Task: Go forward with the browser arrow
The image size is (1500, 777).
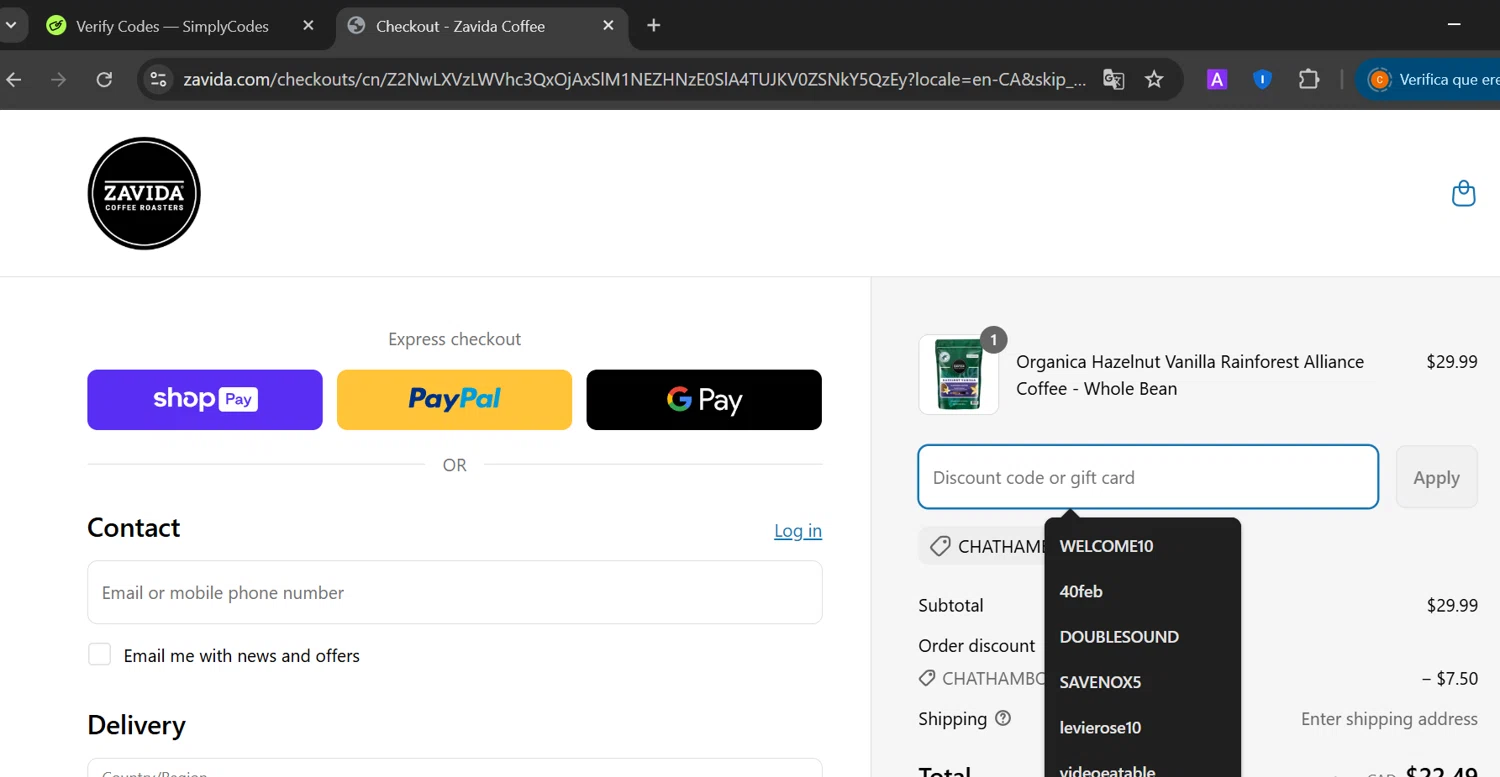Action: 59,79
